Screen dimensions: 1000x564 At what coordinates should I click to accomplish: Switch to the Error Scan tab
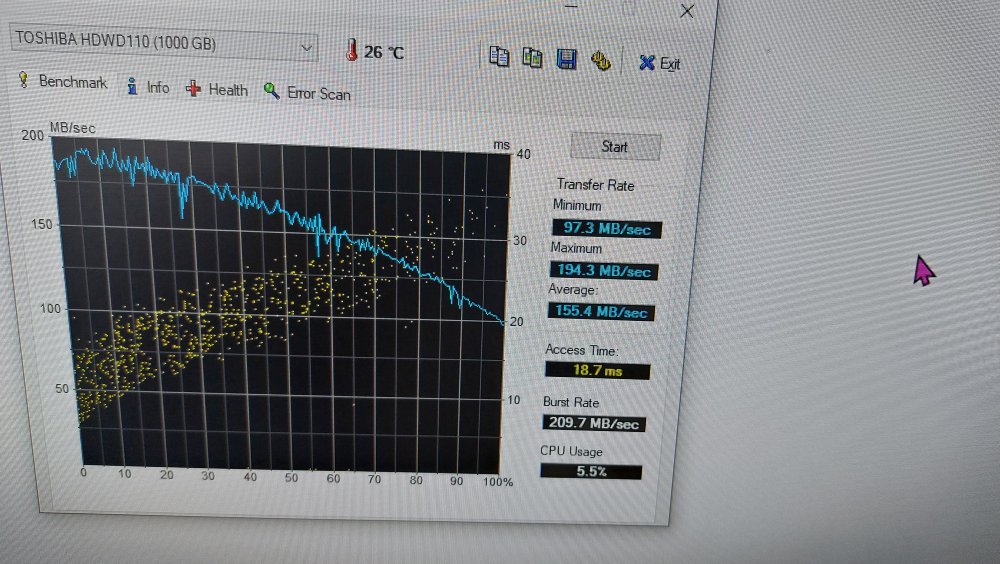click(307, 93)
